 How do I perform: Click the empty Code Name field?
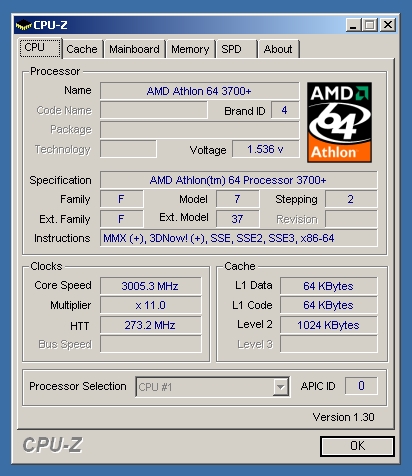pos(154,110)
